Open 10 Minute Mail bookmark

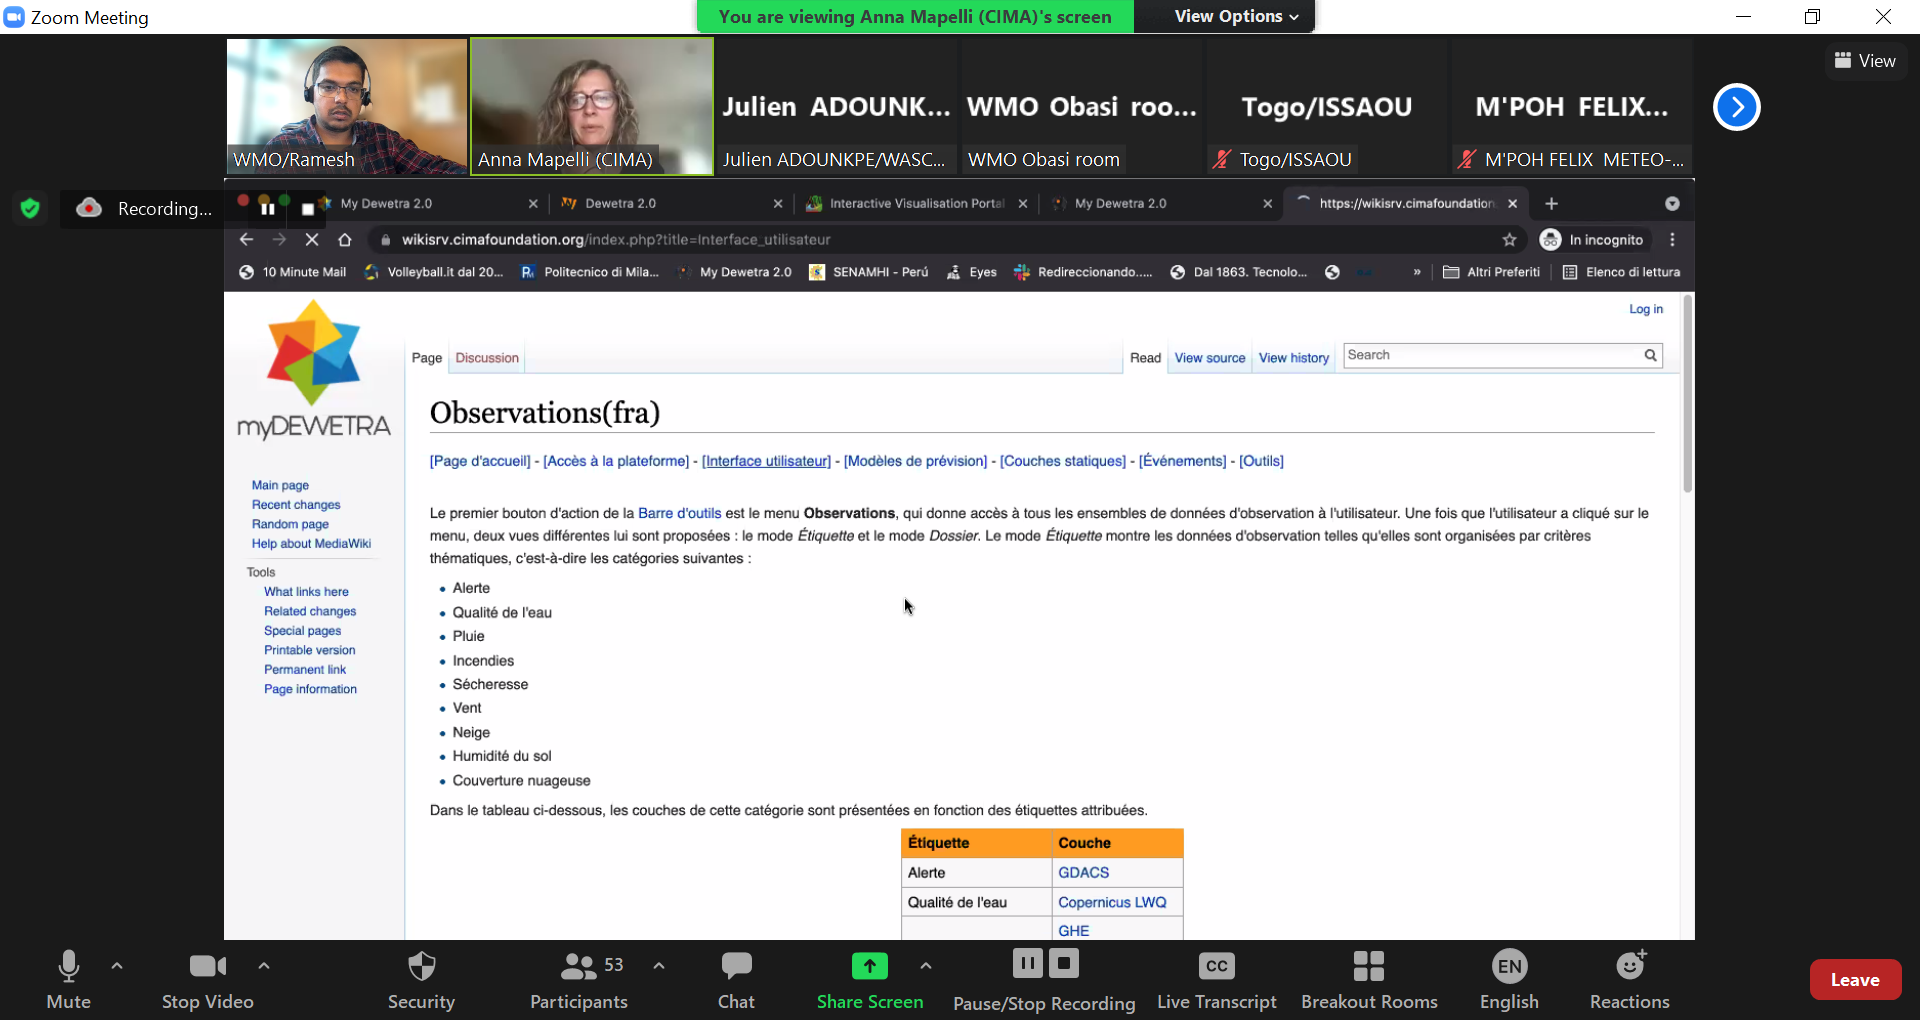(x=293, y=272)
